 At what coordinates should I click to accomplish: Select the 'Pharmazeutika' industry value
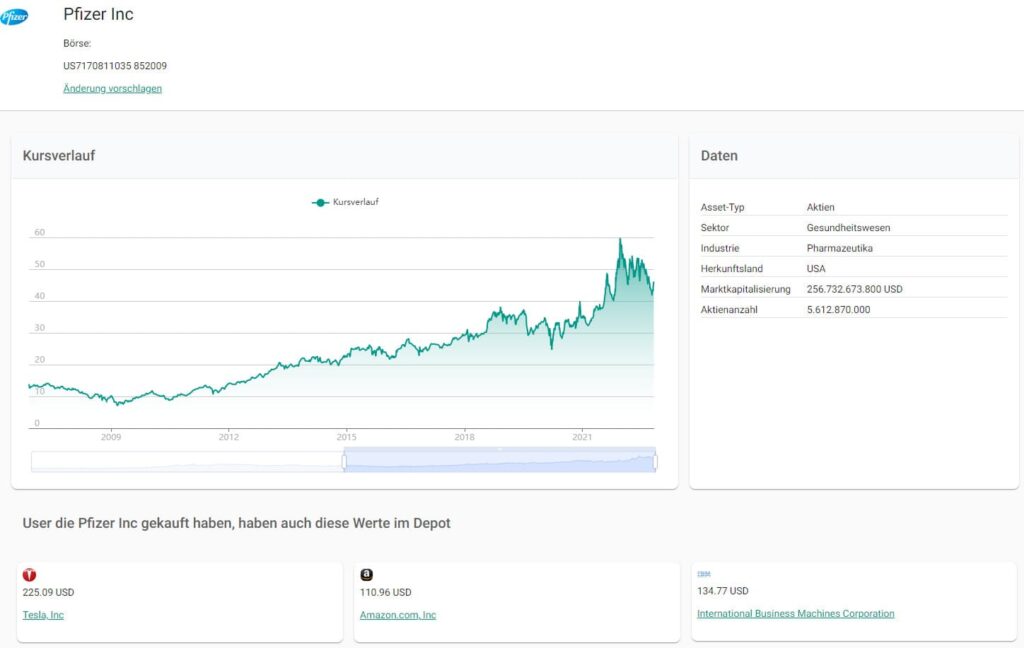tap(839, 248)
